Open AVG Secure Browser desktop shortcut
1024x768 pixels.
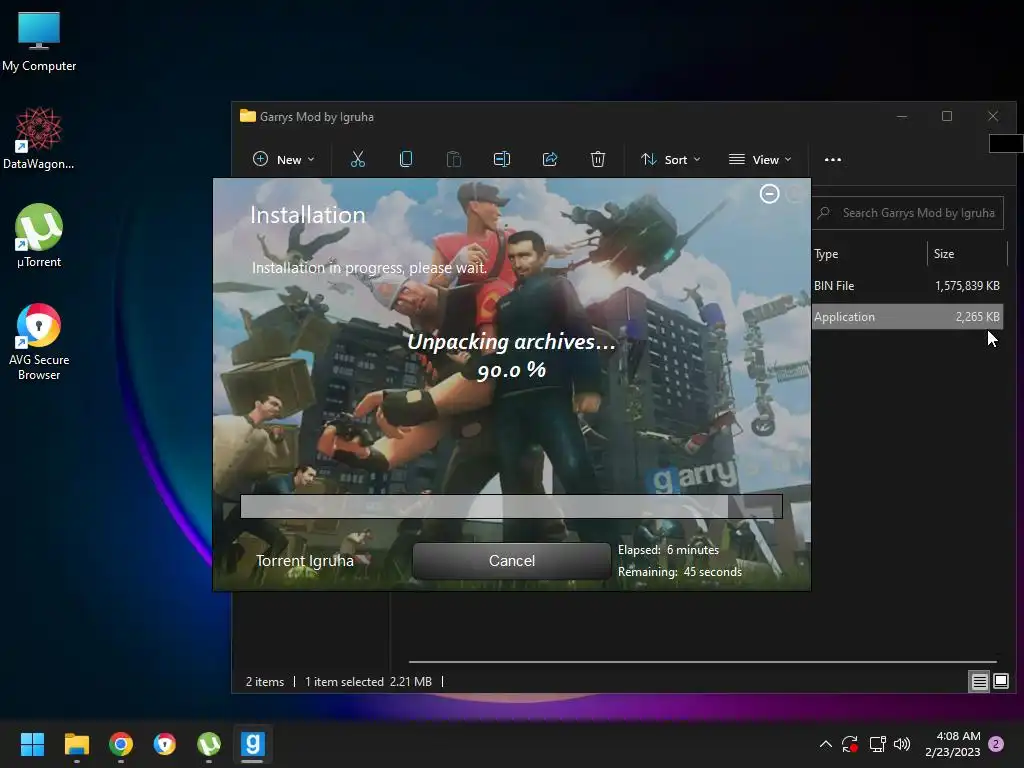(x=39, y=342)
